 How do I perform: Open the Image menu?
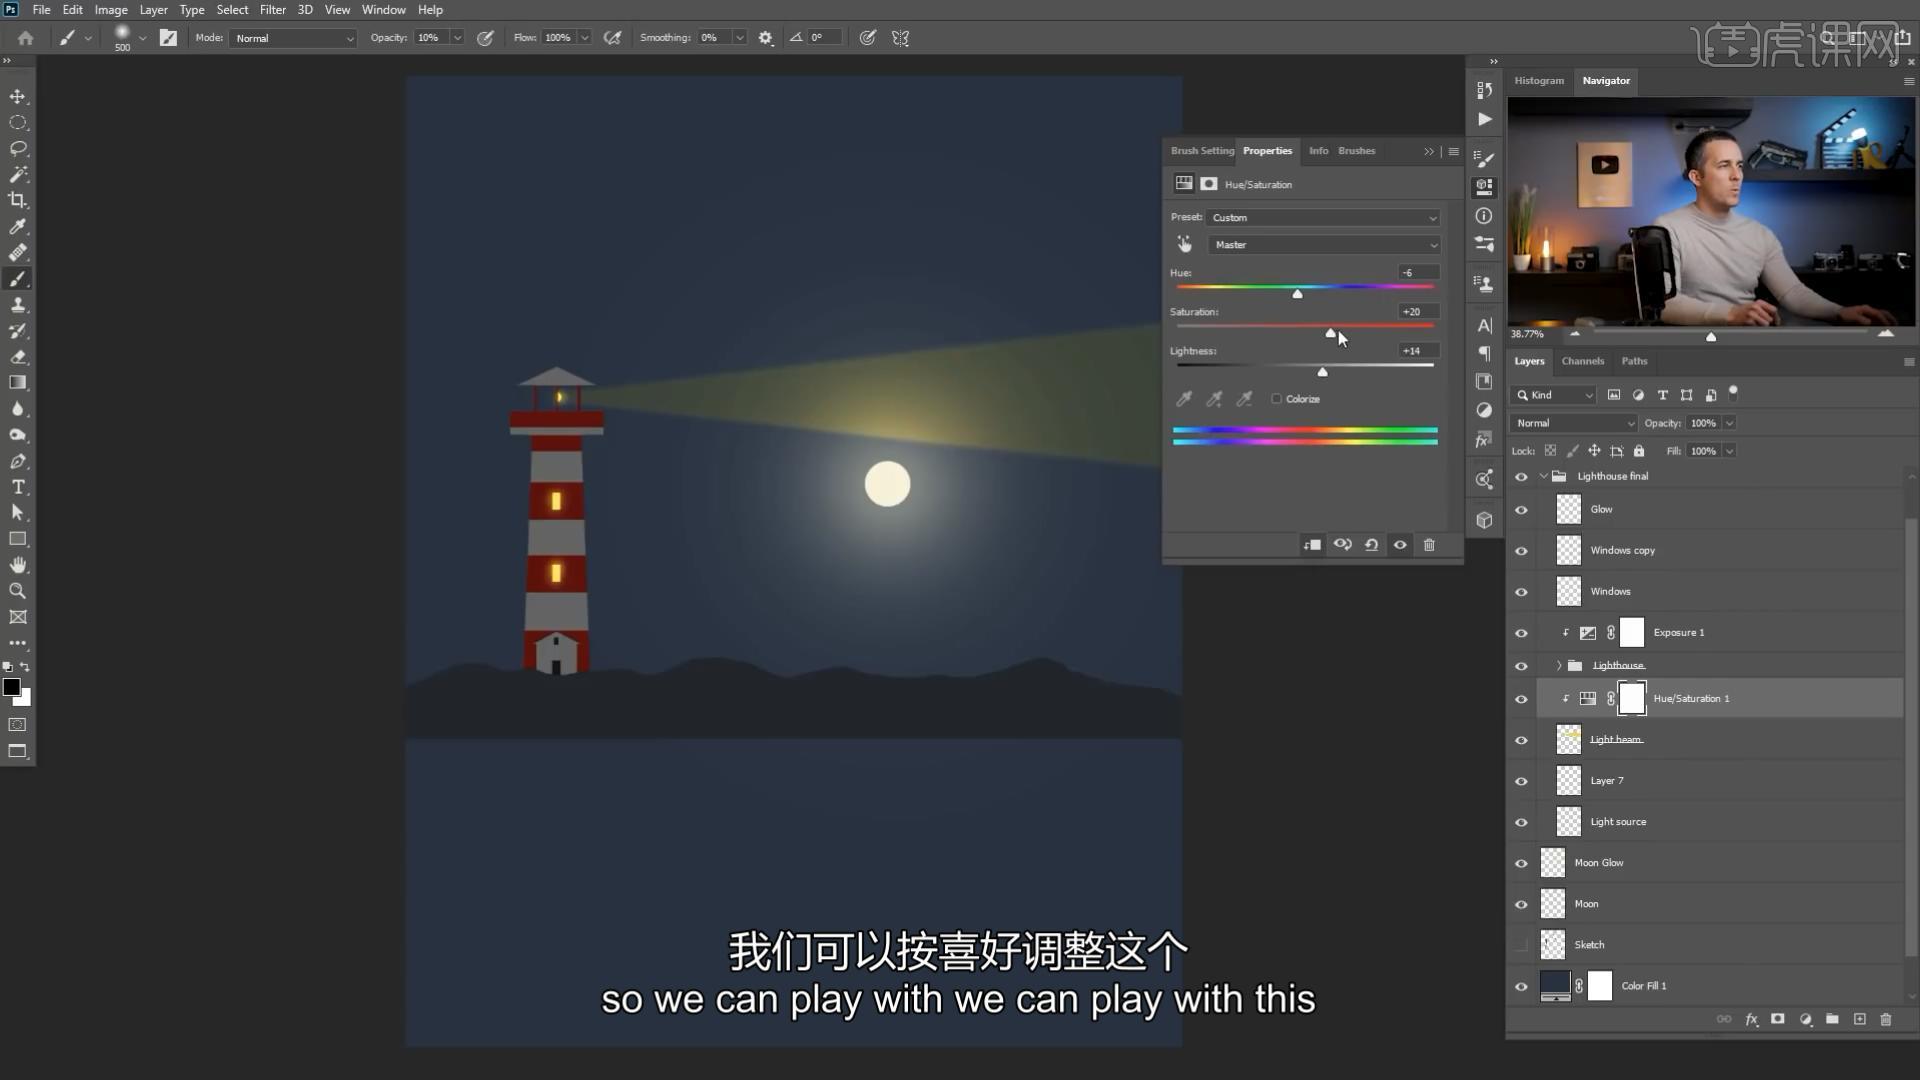[x=111, y=10]
